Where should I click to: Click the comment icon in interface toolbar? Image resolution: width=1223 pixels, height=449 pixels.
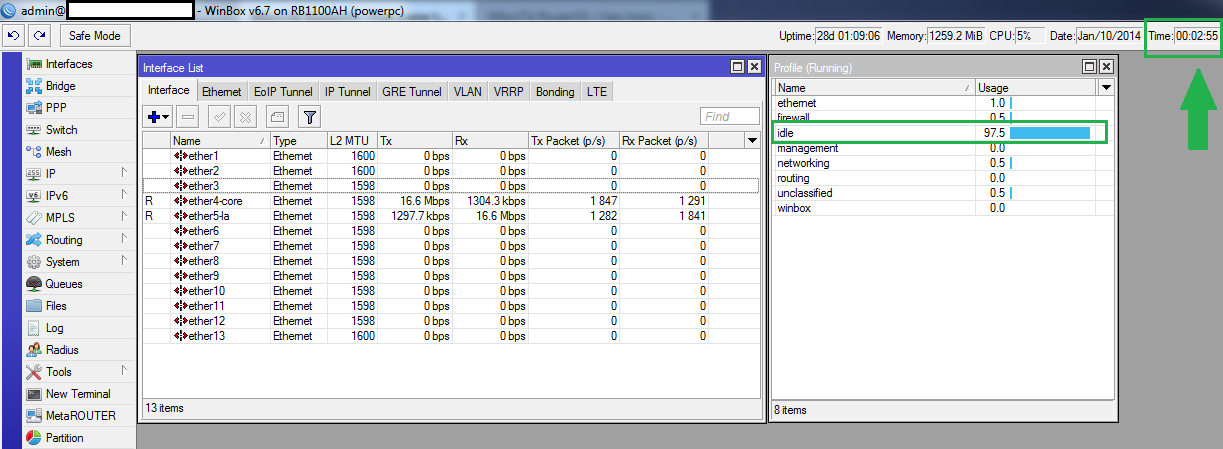coord(277,117)
